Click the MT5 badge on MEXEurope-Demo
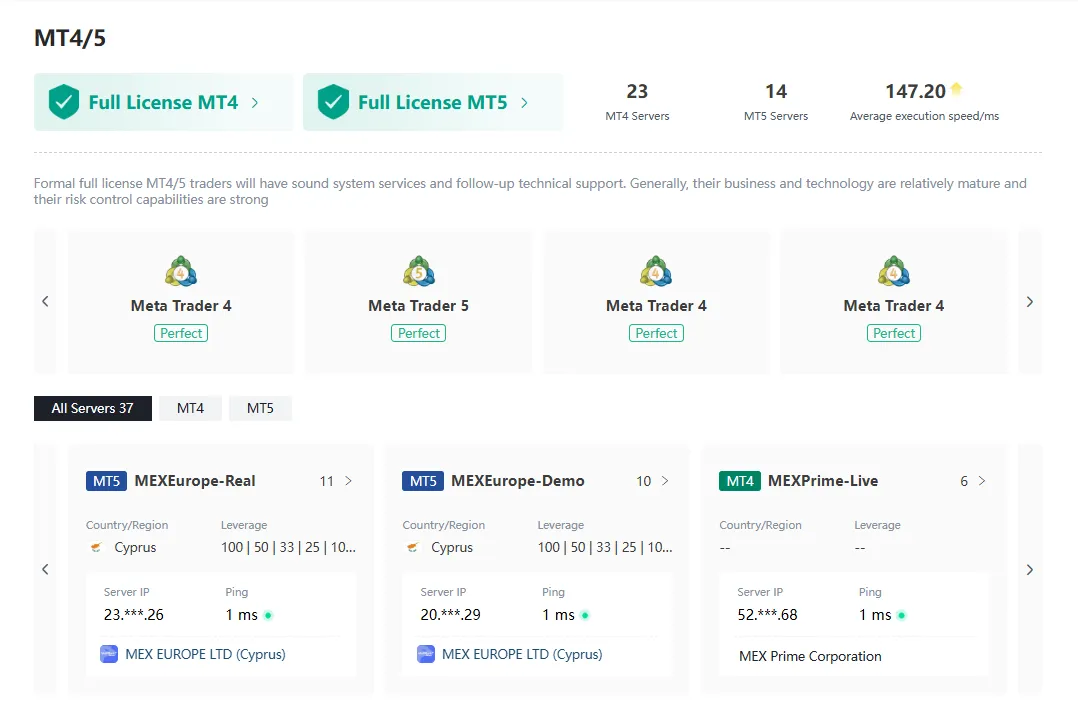Image resolution: width=1078 pixels, height=707 pixels. (x=424, y=481)
